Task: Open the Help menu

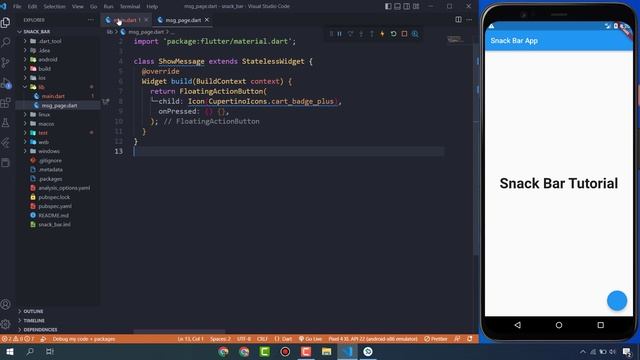Action: click(x=152, y=7)
